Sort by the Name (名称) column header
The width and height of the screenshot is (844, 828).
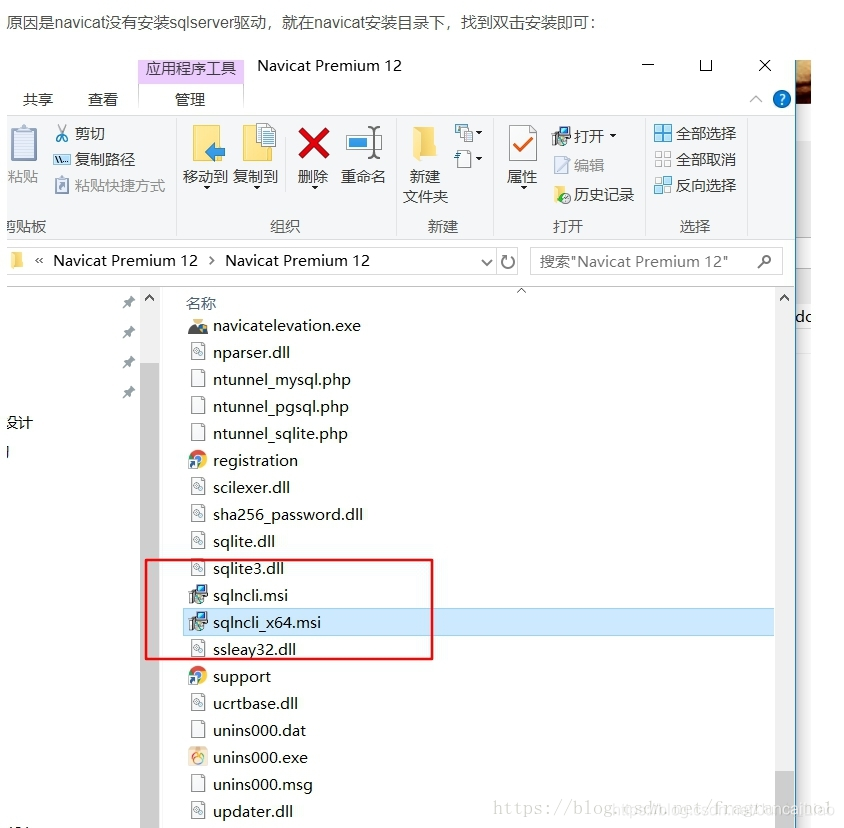point(201,304)
